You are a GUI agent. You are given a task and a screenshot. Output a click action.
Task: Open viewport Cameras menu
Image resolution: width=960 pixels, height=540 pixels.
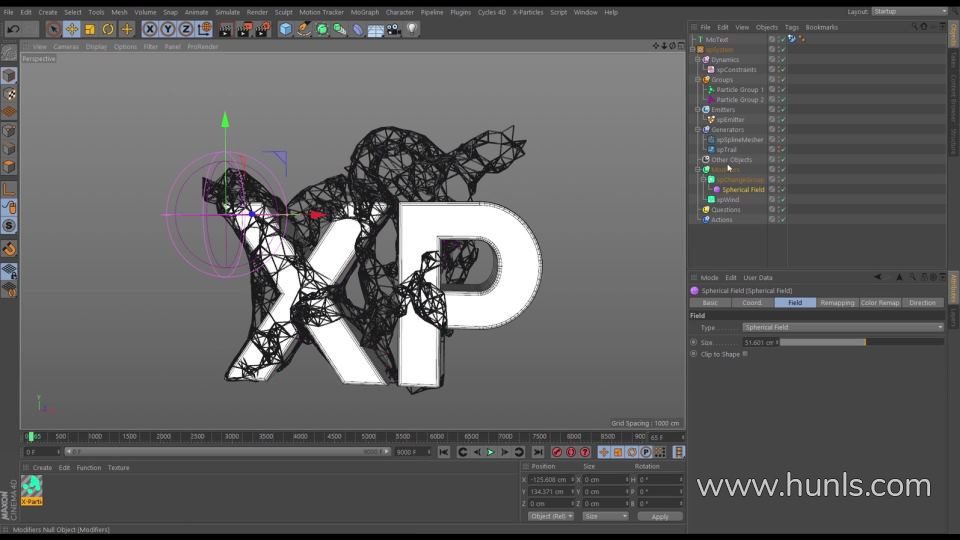point(66,47)
